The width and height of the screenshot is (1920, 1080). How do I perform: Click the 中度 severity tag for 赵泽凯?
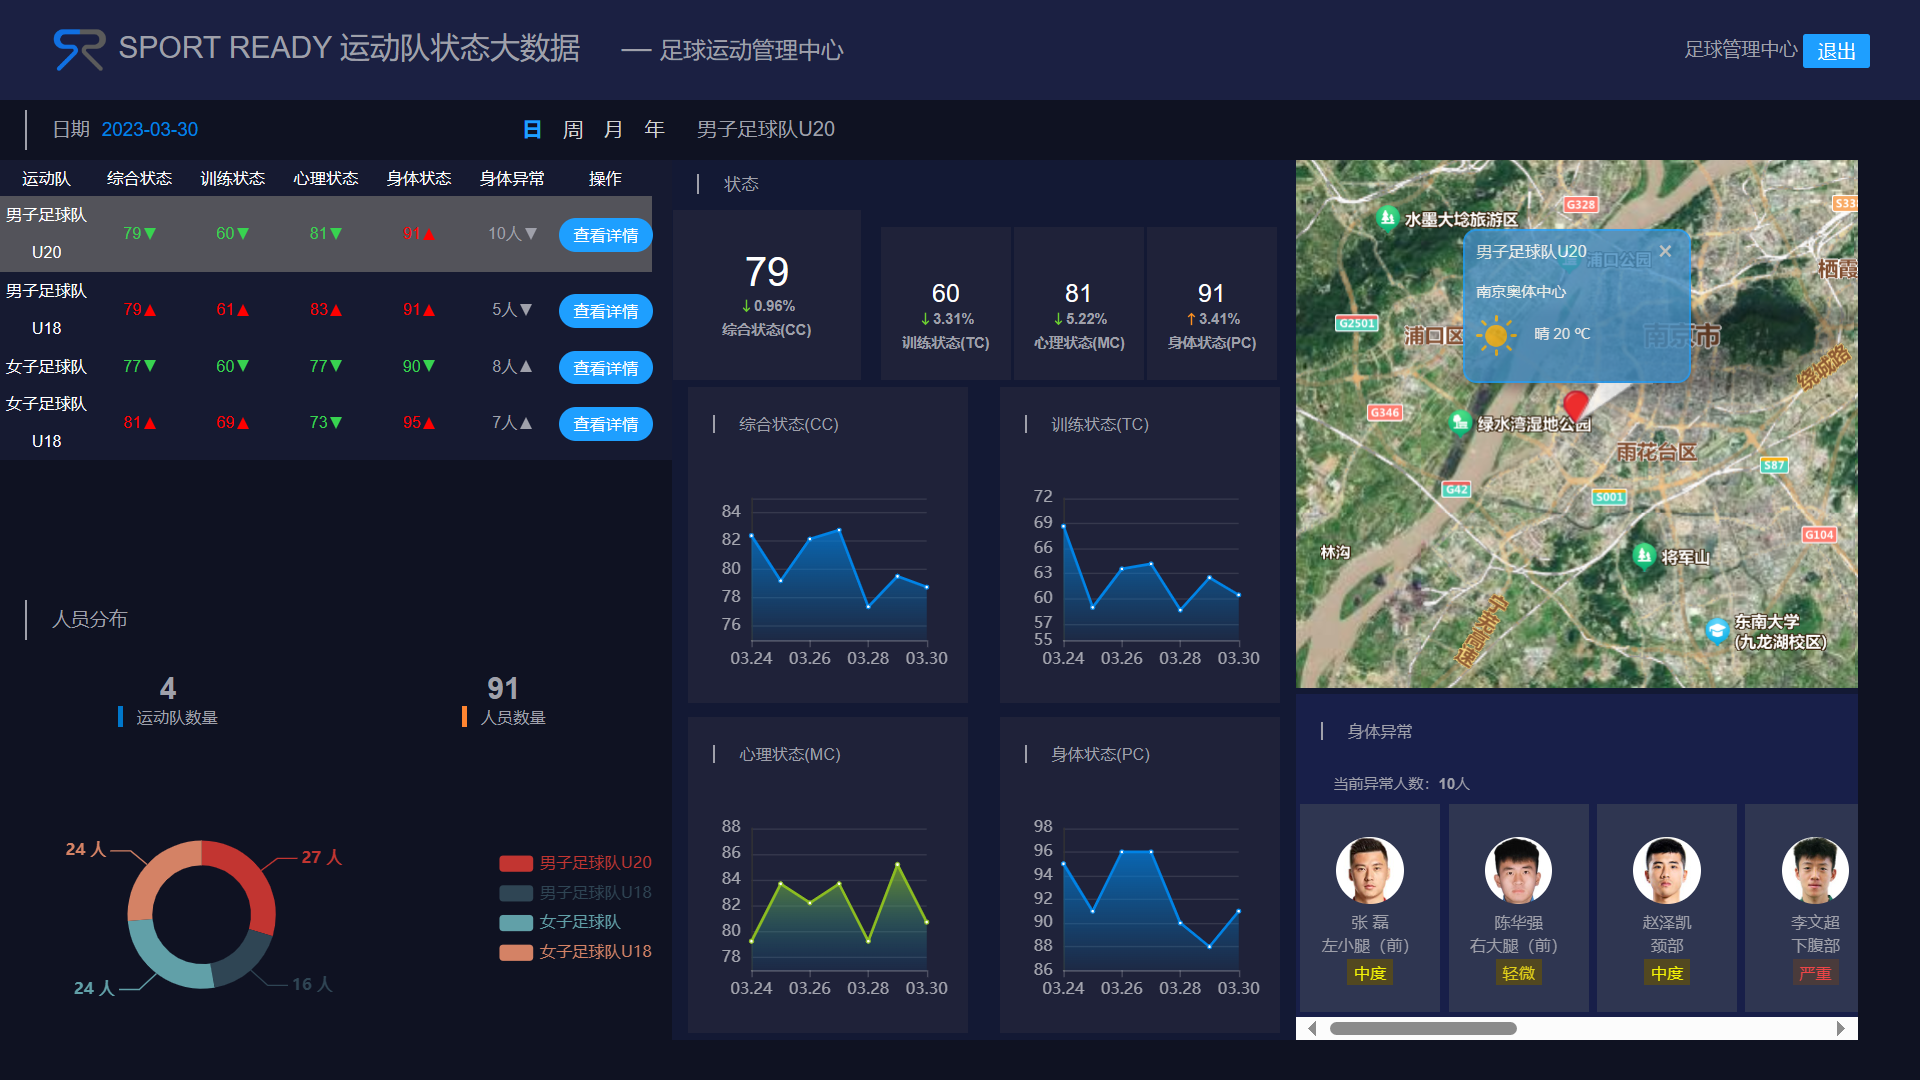coord(1667,973)
